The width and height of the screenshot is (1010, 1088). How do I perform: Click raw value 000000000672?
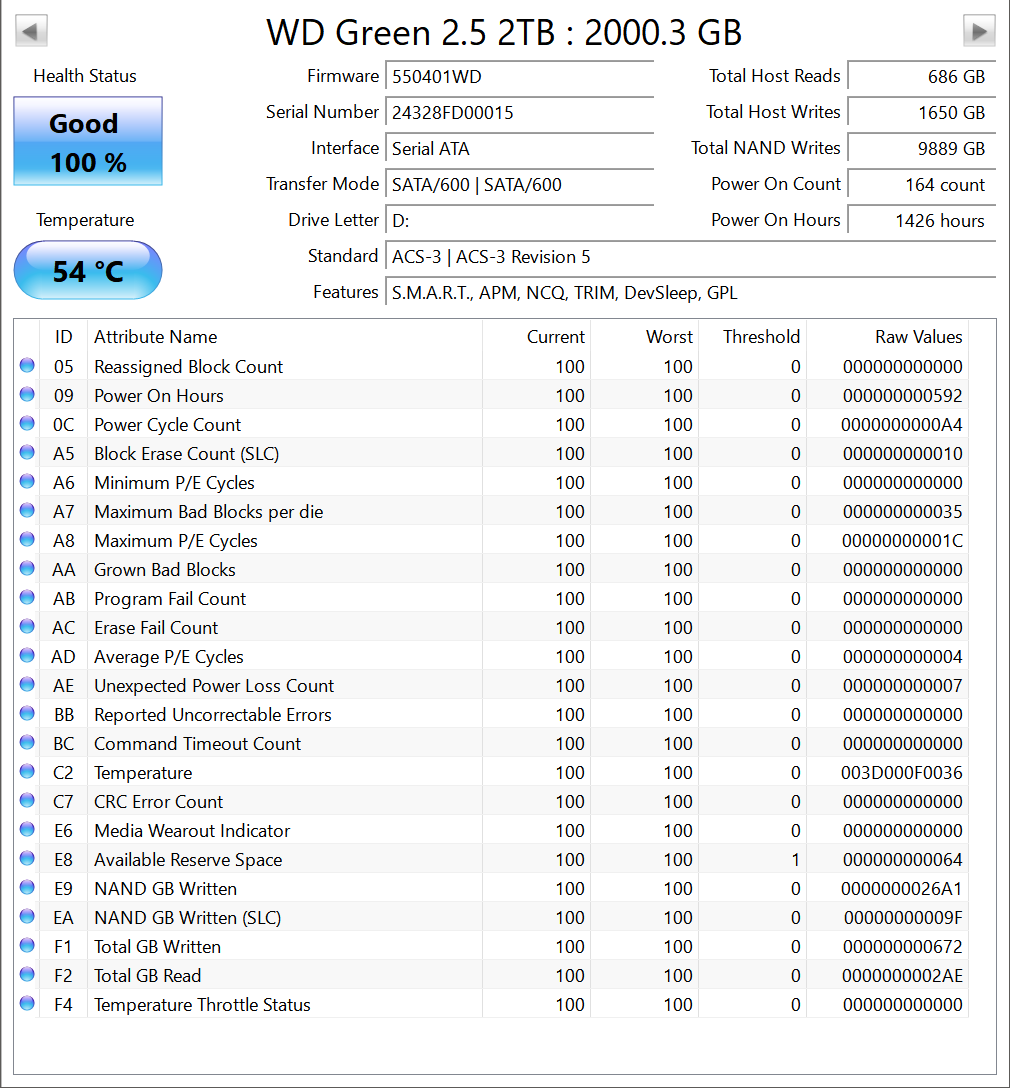[902, 946]
